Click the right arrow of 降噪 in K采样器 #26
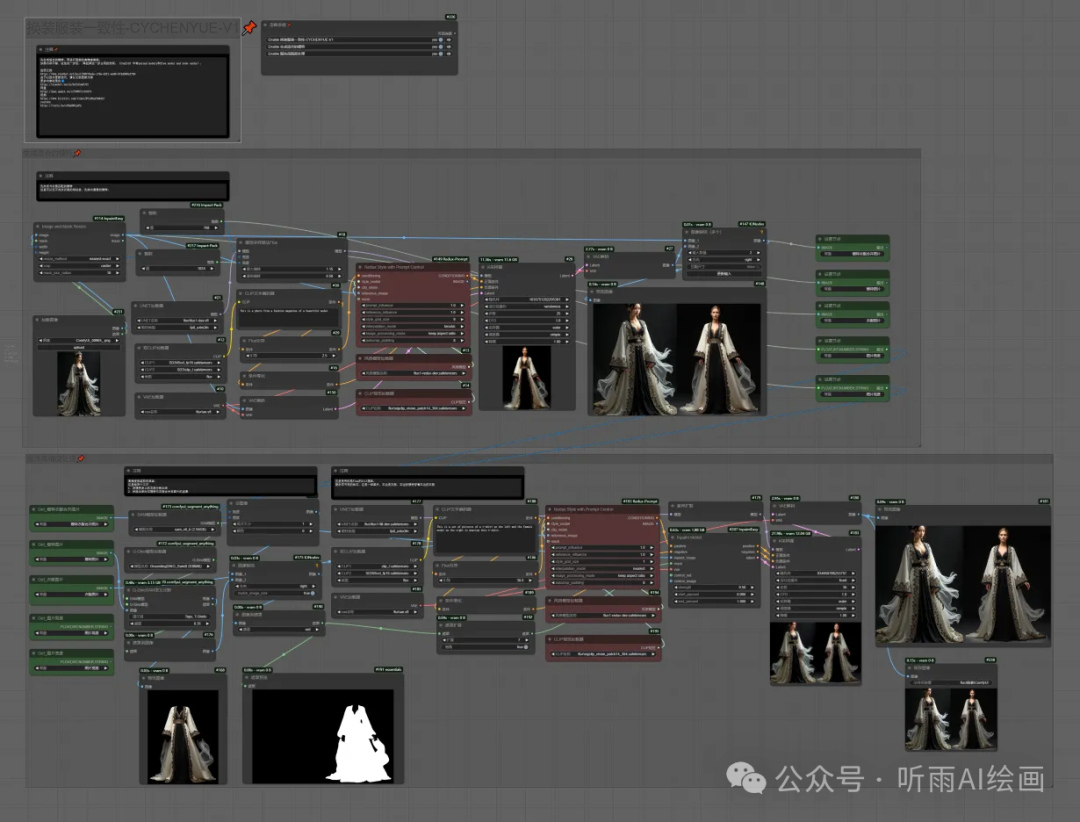This screenshot has height=822, width=1080. 567,342
